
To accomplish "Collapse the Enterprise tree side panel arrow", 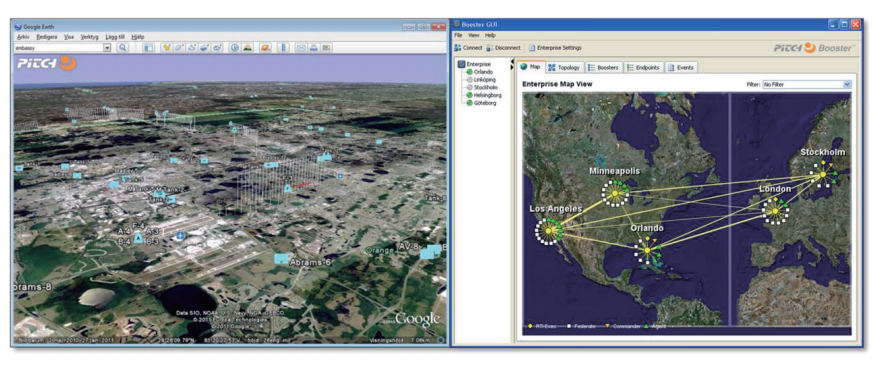I will [x=512, y=60].
